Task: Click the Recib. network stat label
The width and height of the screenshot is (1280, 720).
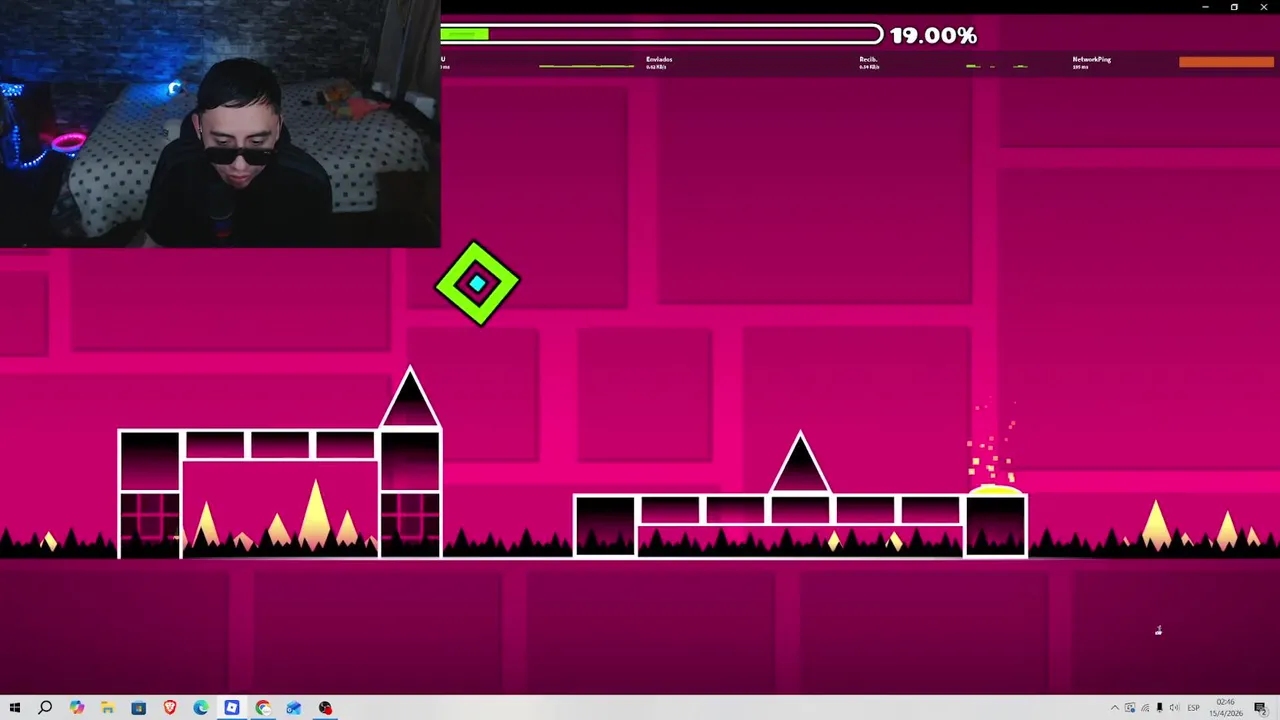Action: point(868,59)
